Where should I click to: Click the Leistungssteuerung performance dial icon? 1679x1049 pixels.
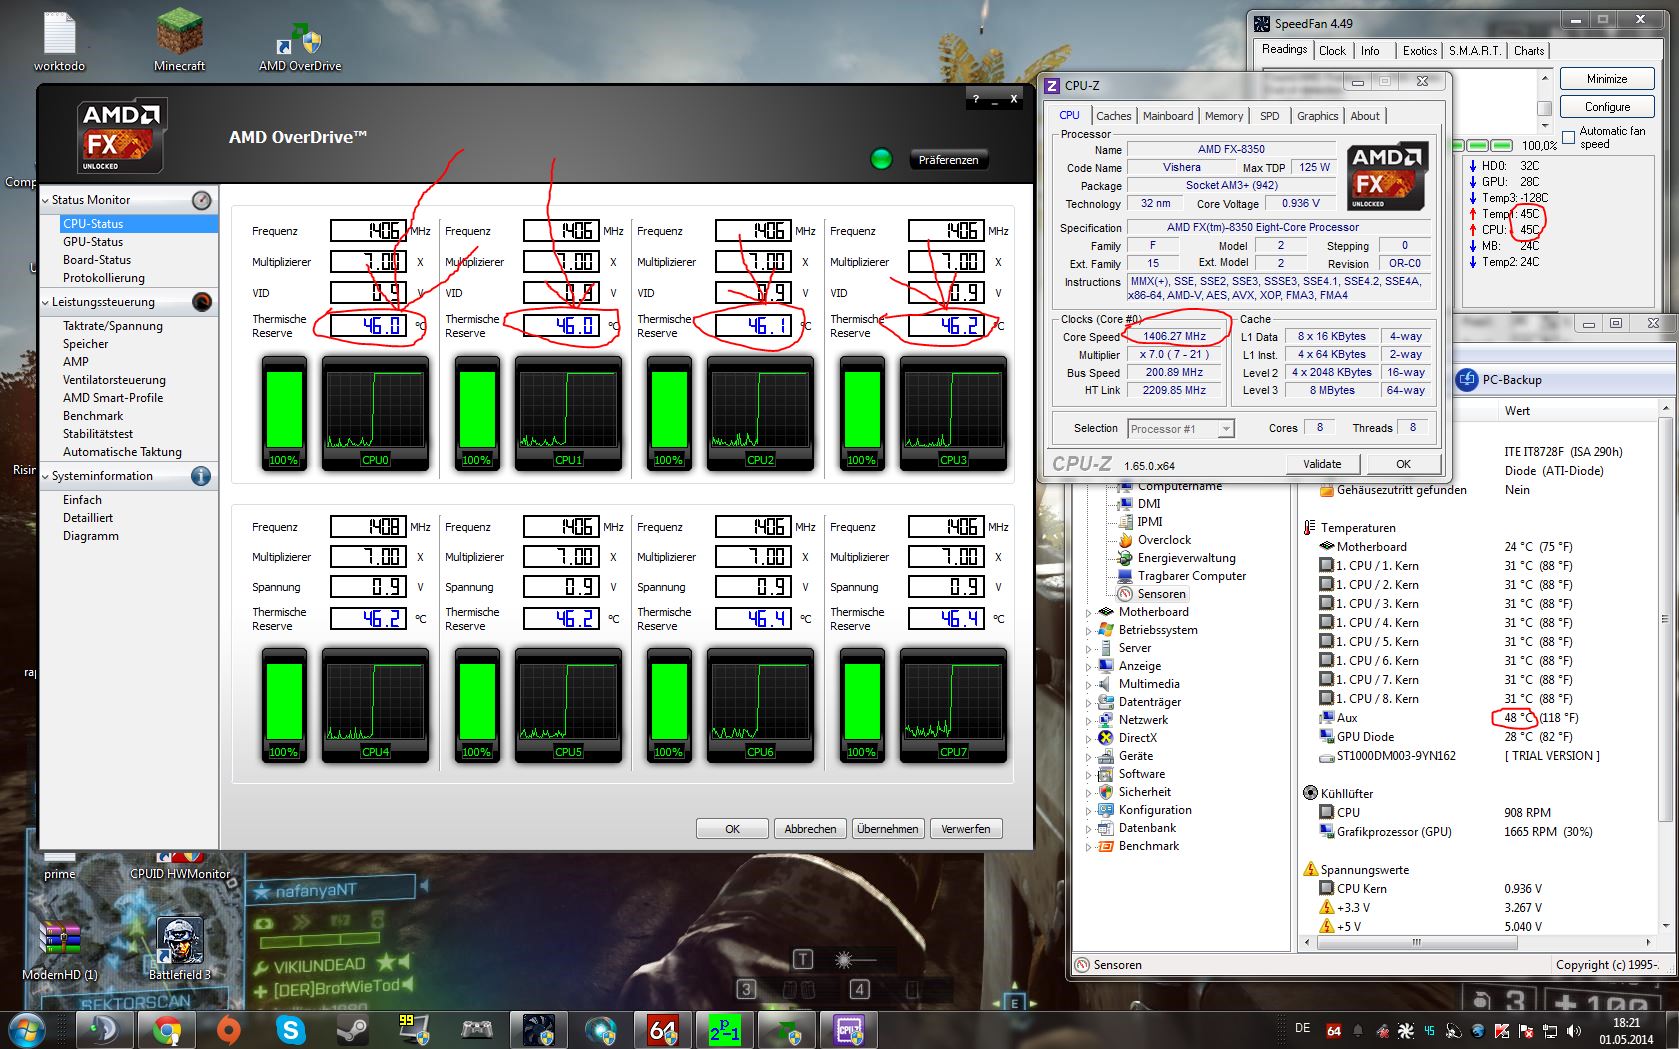(x=202, y=302)
